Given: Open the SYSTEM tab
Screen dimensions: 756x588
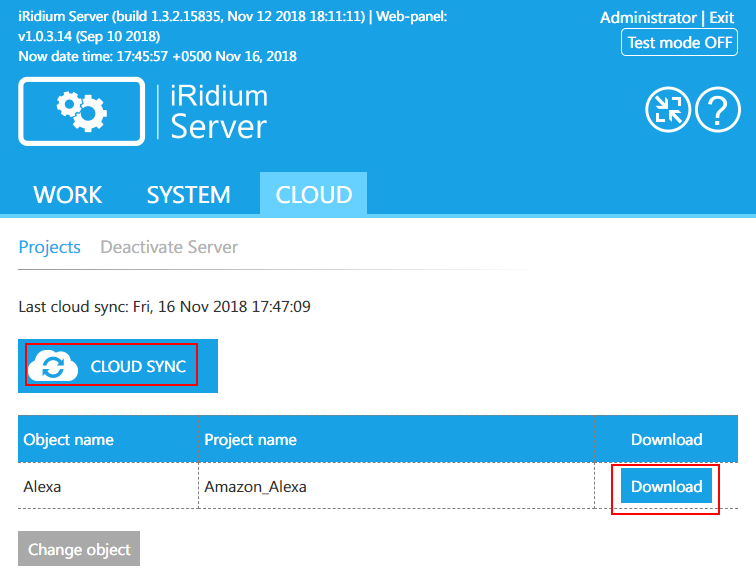Looking at the screenshot, I should tap(188, 194).
